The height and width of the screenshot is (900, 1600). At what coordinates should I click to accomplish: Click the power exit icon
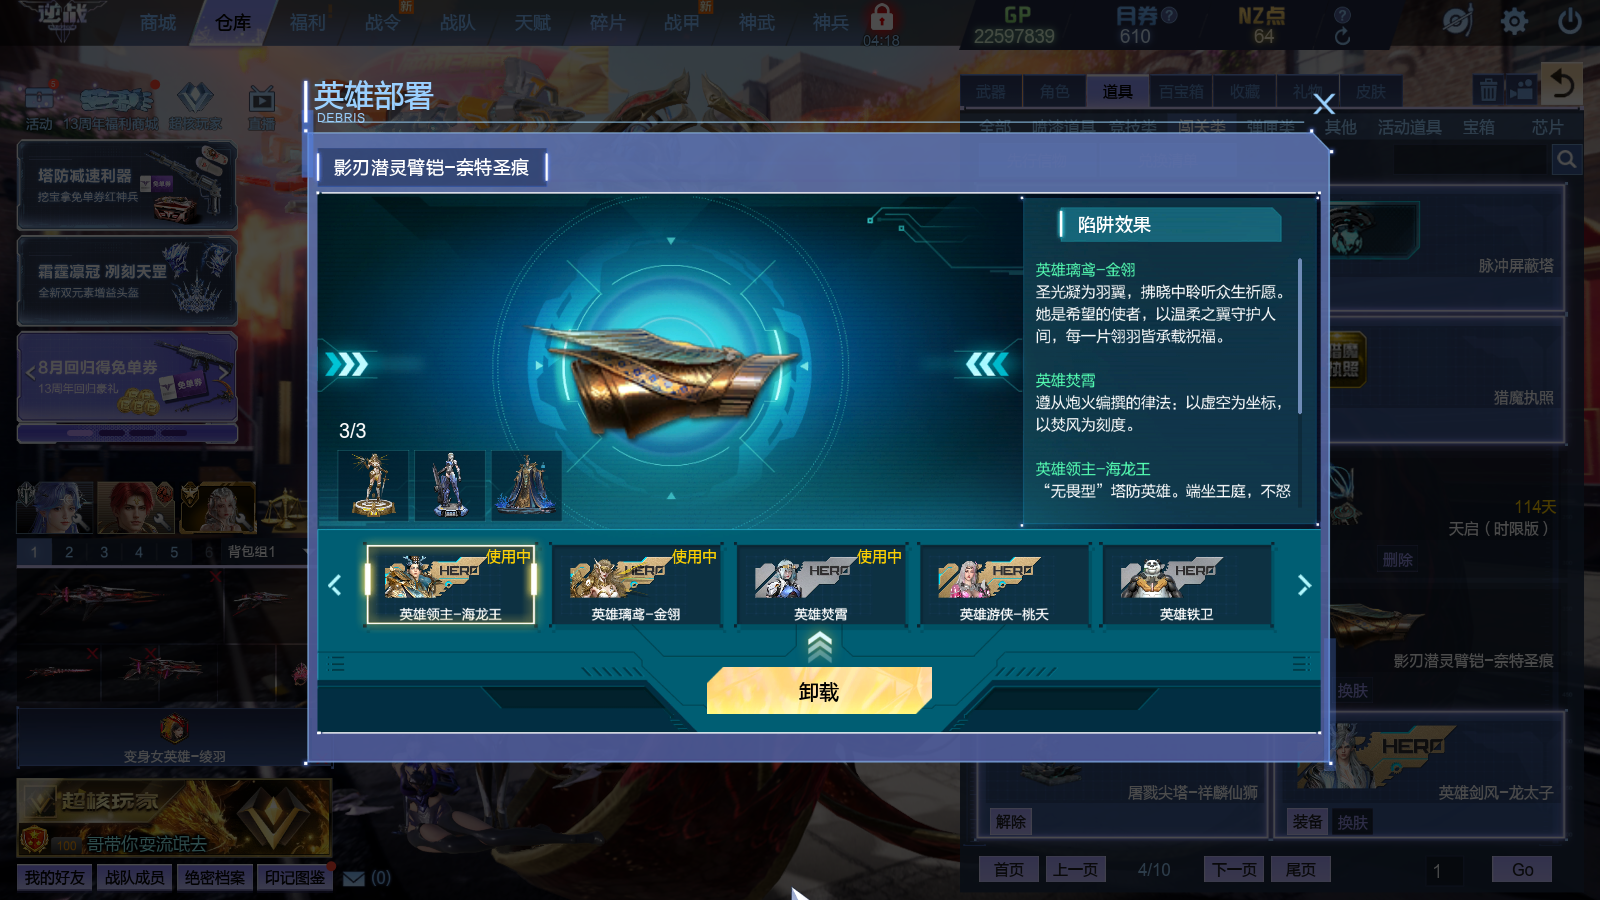pyautogui.click(x=1569, y=21)
